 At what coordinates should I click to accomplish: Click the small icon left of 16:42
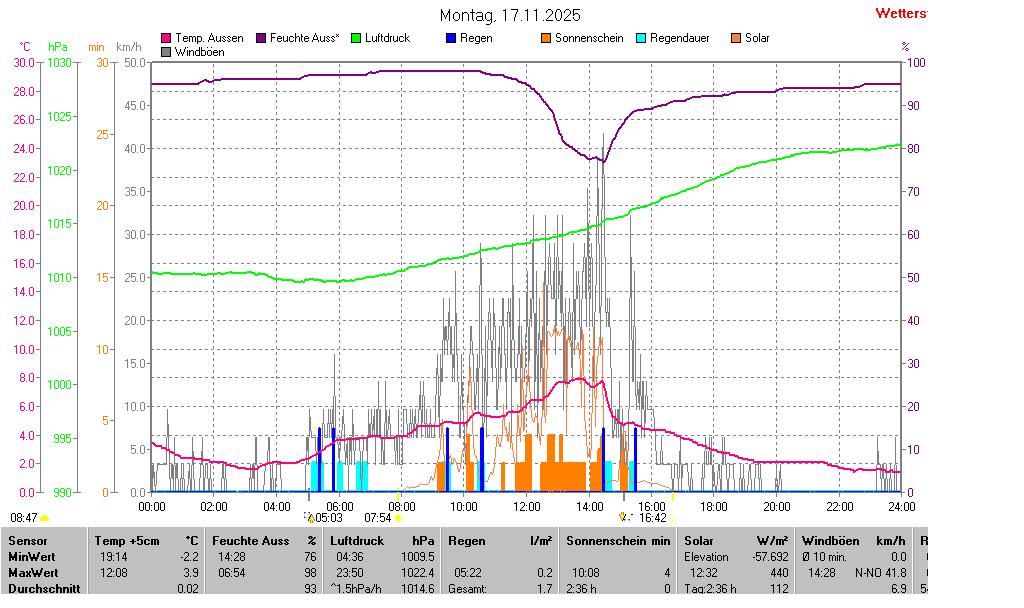click(x=624, y=517)
